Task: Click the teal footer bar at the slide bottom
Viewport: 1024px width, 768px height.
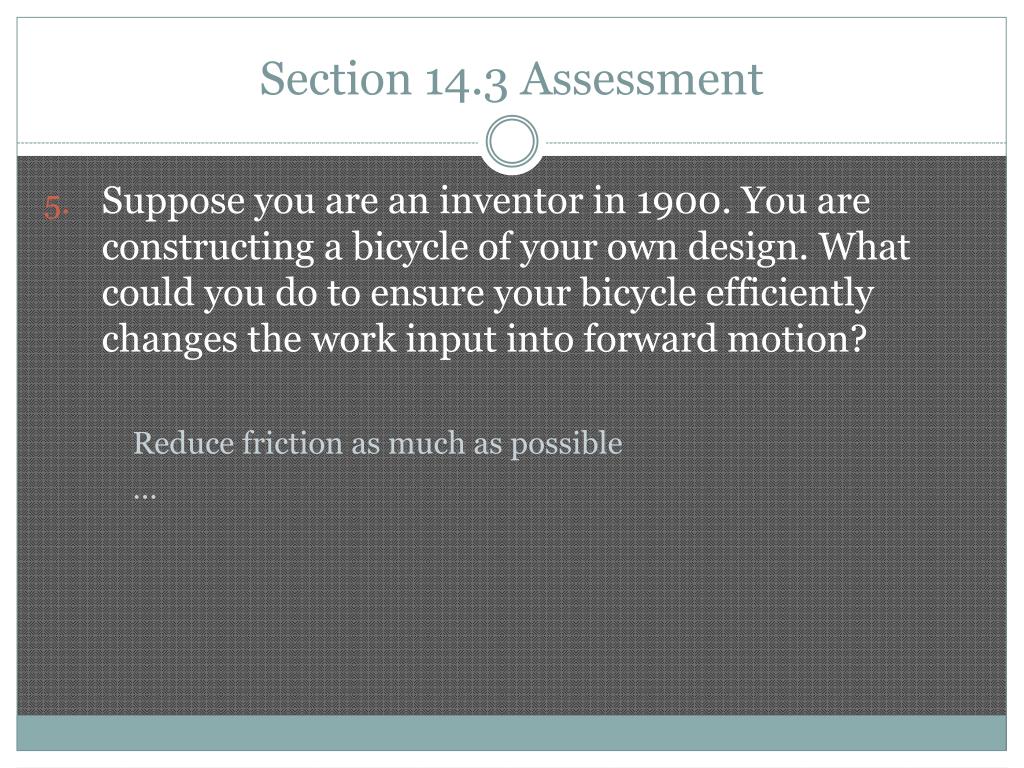Action: click(x=511, y=733)
